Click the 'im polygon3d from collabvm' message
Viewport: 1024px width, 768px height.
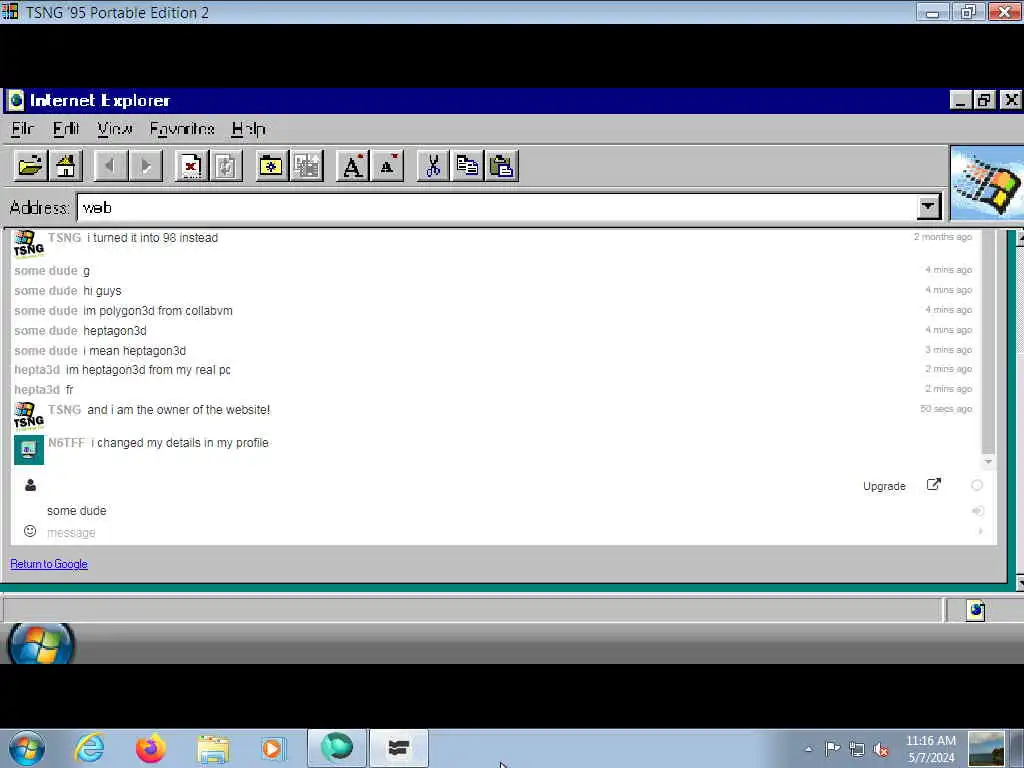point(158,311)
